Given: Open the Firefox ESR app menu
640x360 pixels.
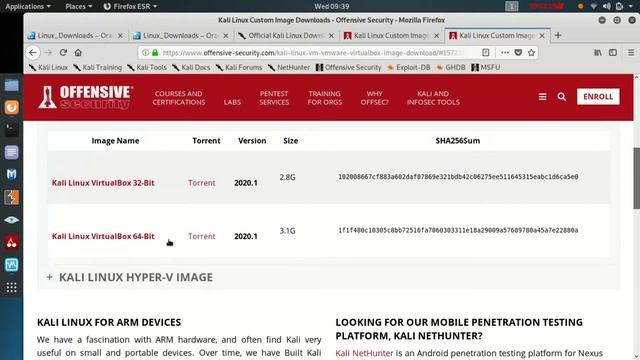Looking at the screenshot, I should 130,6.
